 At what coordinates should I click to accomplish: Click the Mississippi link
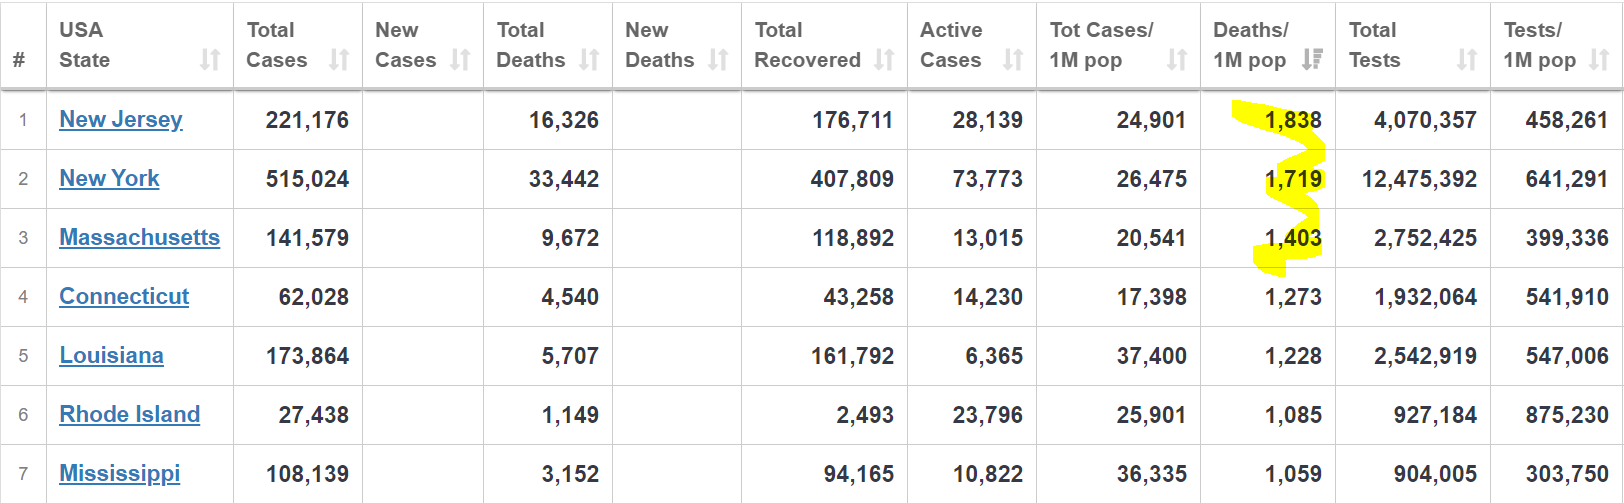[120, 474]
